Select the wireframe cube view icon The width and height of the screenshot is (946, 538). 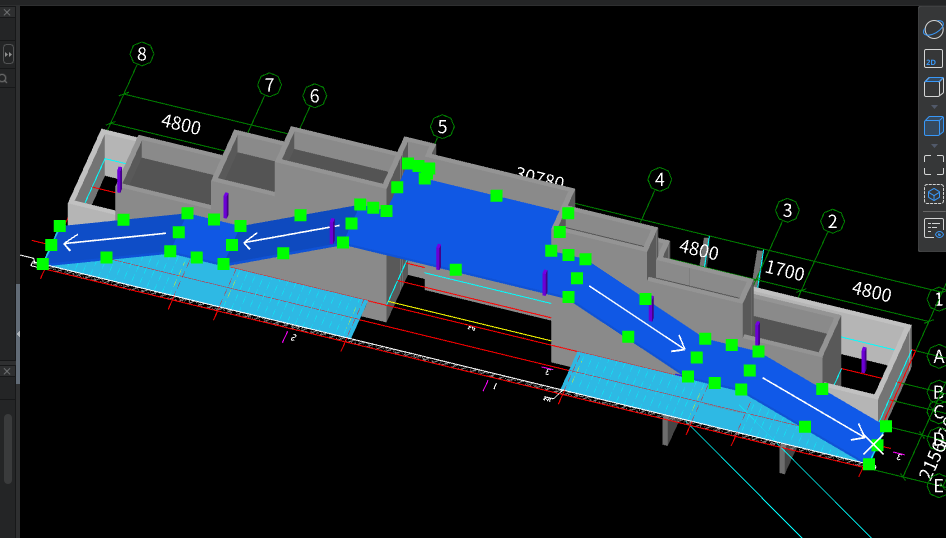pyautogui.click(x=933, y=87)
